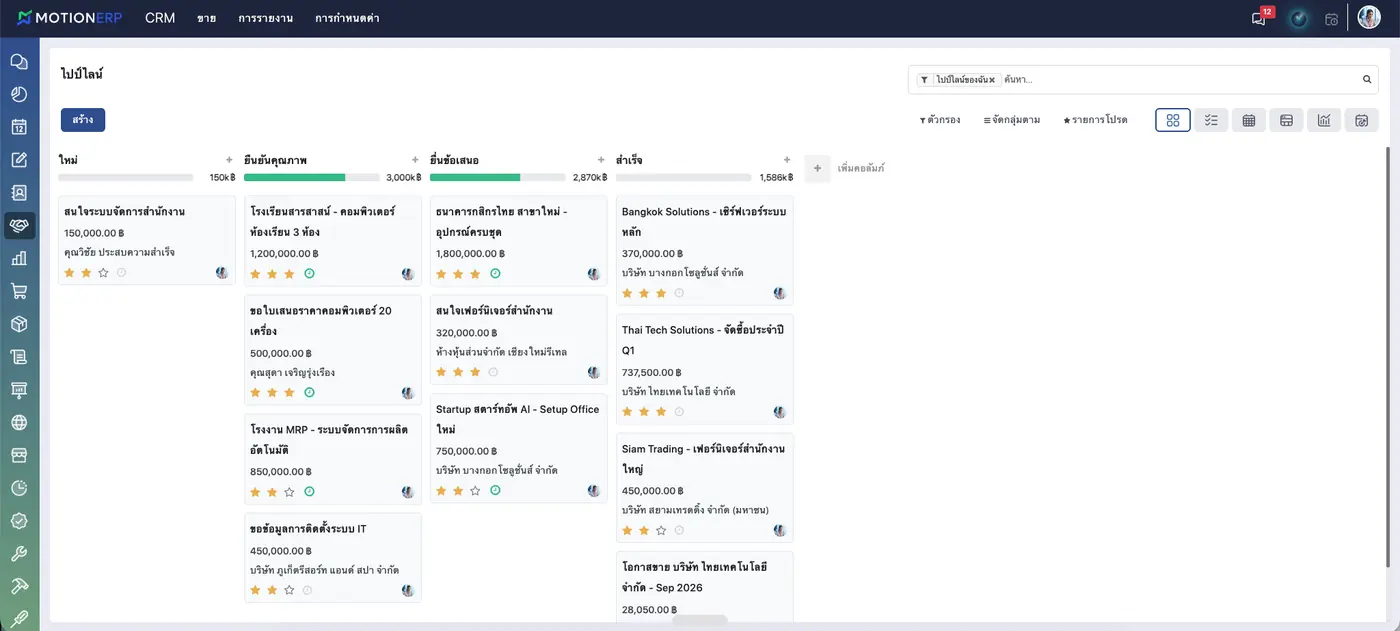The width and height of the screenshot is (1400, 631).
Task: Open the Calendar app in sidebar
Action: pyautogui.click(x=19, y=127)
